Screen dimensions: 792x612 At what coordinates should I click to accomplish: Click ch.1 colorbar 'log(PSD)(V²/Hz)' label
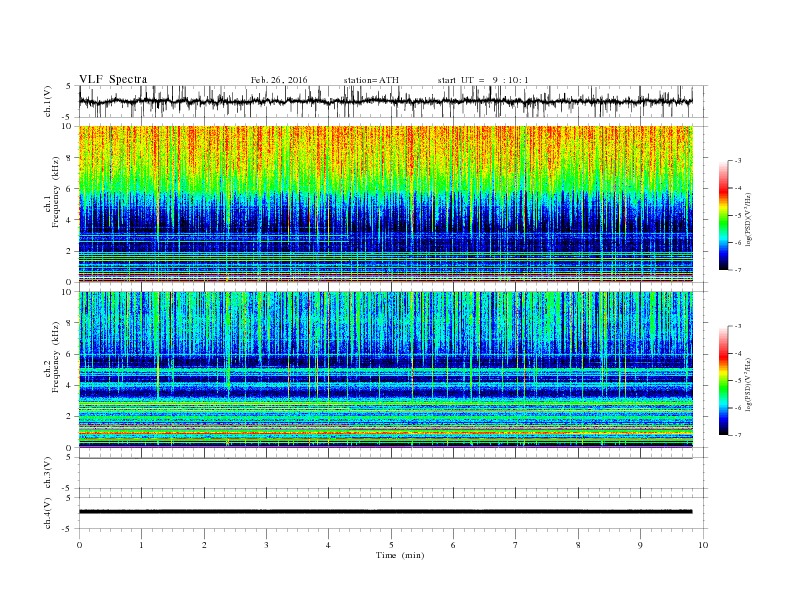tap(748, 220)
